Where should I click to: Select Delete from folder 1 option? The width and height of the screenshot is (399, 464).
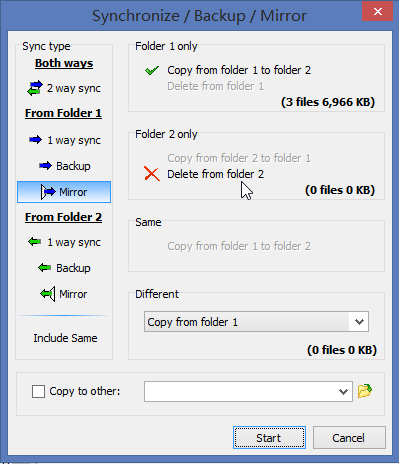click(215, 86)
